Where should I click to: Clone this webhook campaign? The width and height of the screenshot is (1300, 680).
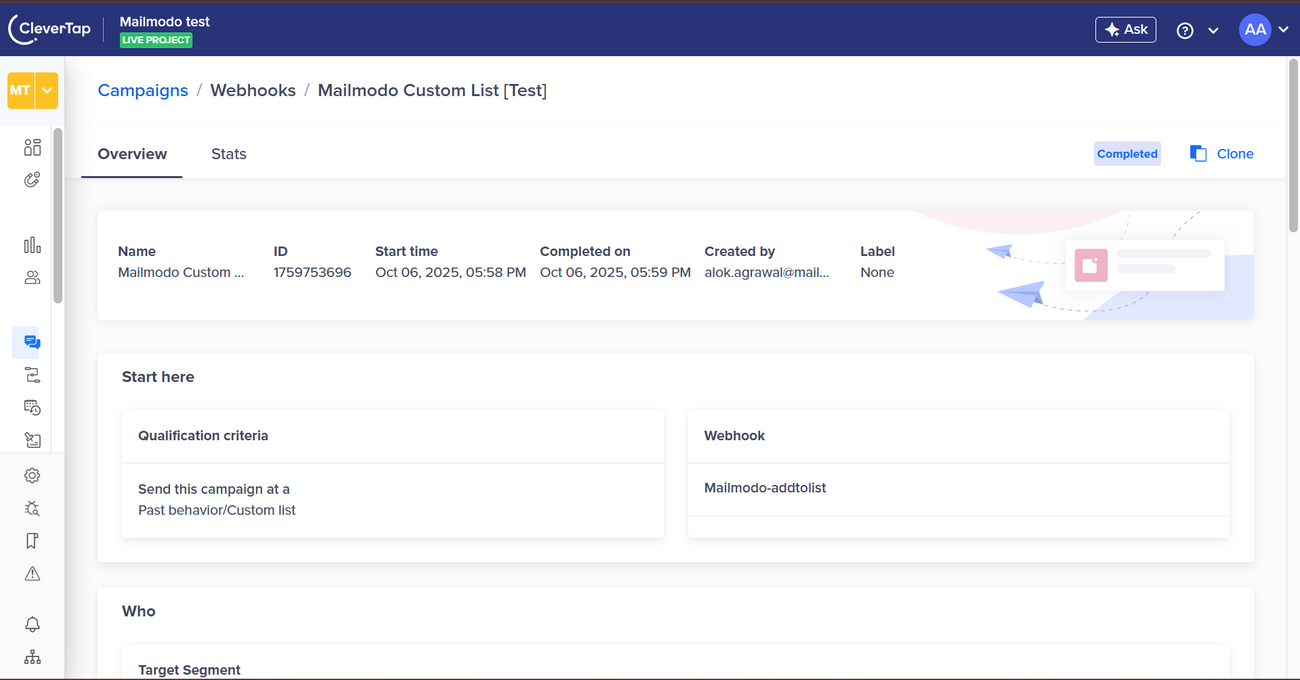(1221, 154)
